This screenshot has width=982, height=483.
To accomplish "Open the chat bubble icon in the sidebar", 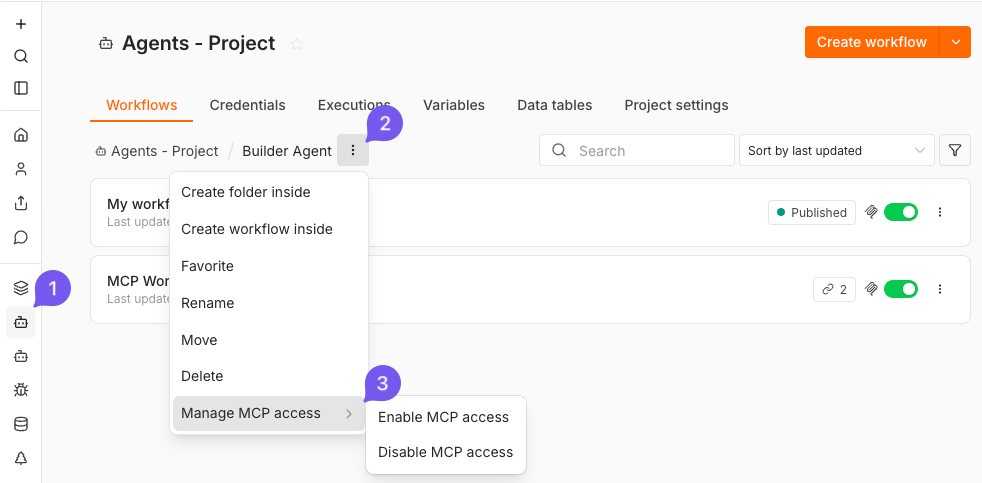I will pyautogui.click(x=21, y=237).
